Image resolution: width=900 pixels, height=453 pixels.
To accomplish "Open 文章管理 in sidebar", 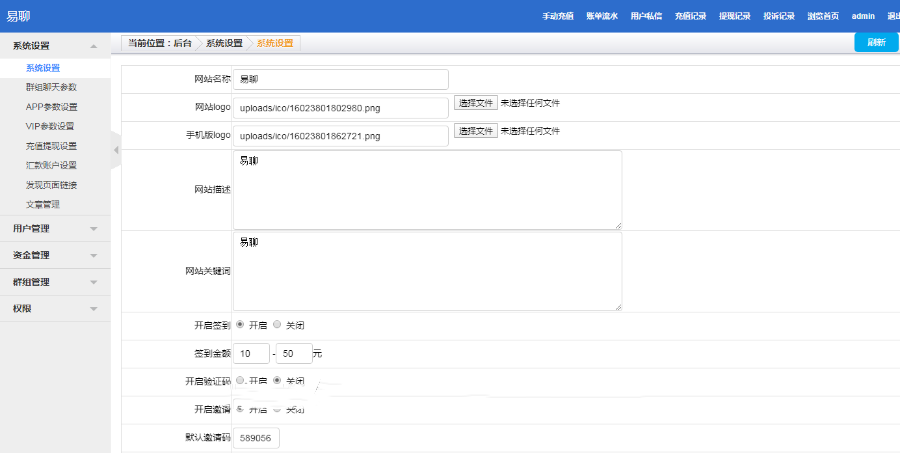I will [x=43, y=204].
